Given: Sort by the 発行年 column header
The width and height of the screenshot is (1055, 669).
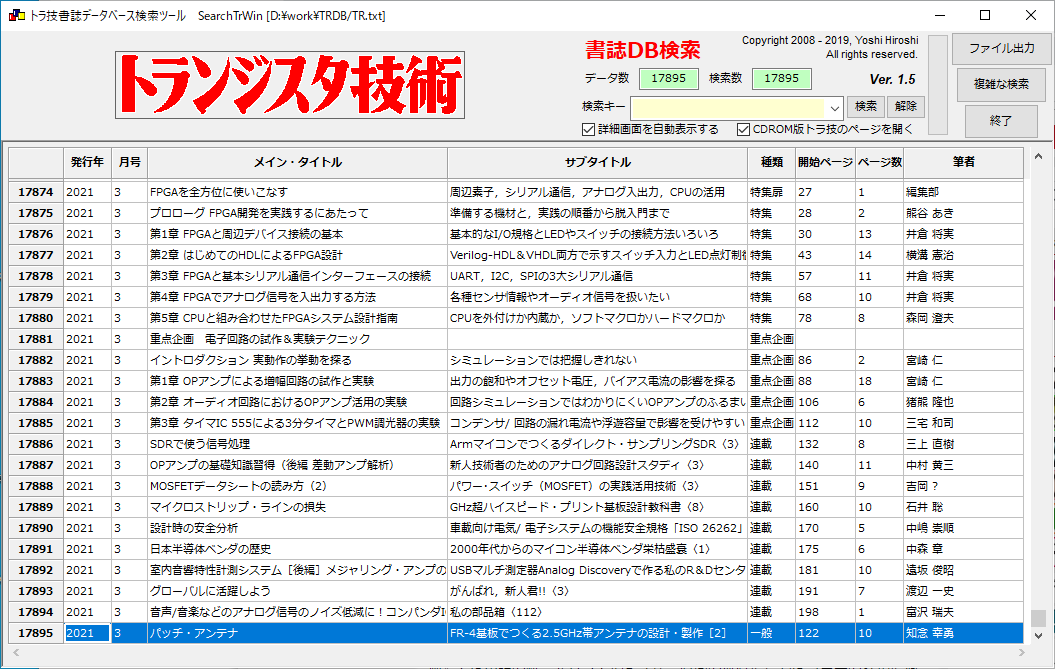Looking at the screenshot, I should [x=87, y=162].
